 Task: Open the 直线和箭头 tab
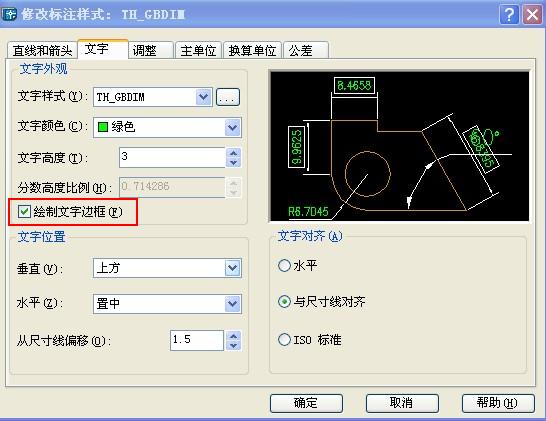[42, 50]
